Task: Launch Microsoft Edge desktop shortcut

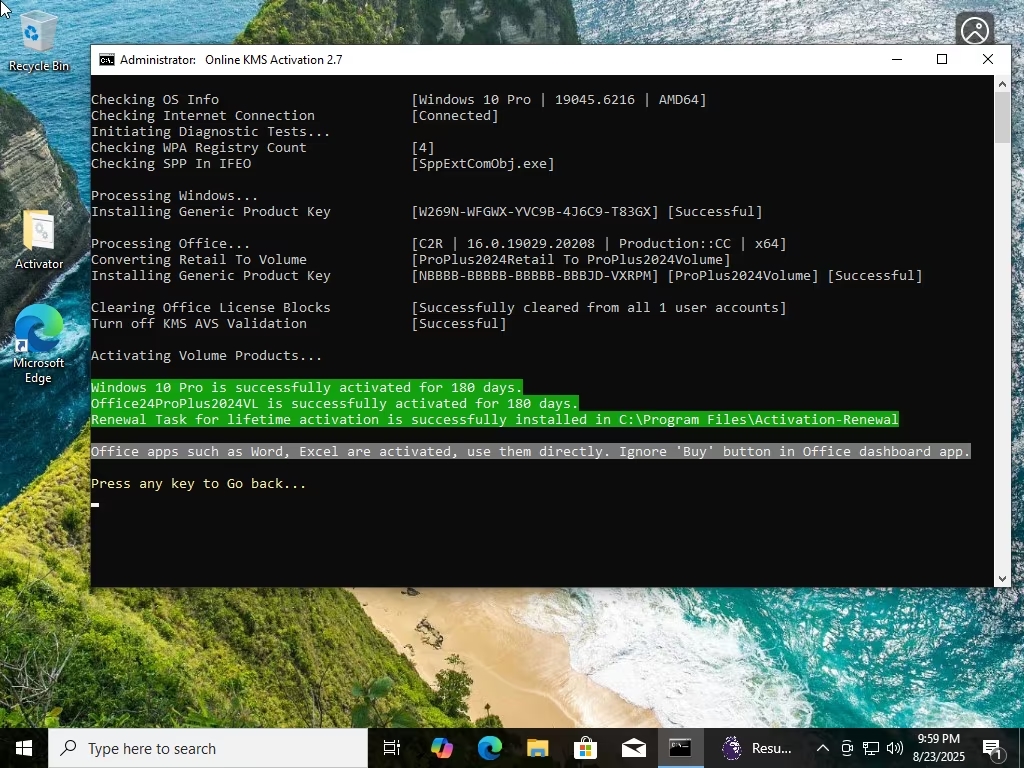Action: coord(38,344)
